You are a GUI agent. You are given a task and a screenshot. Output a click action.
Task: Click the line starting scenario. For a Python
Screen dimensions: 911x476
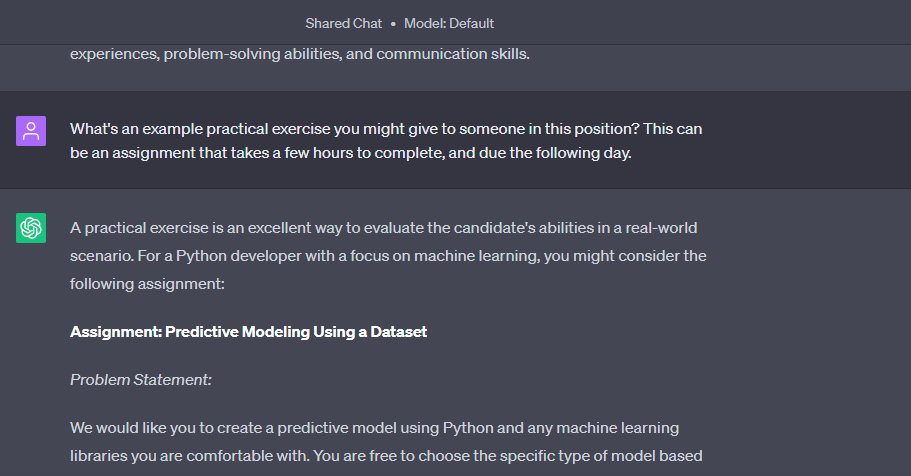[x=388, y=256]
